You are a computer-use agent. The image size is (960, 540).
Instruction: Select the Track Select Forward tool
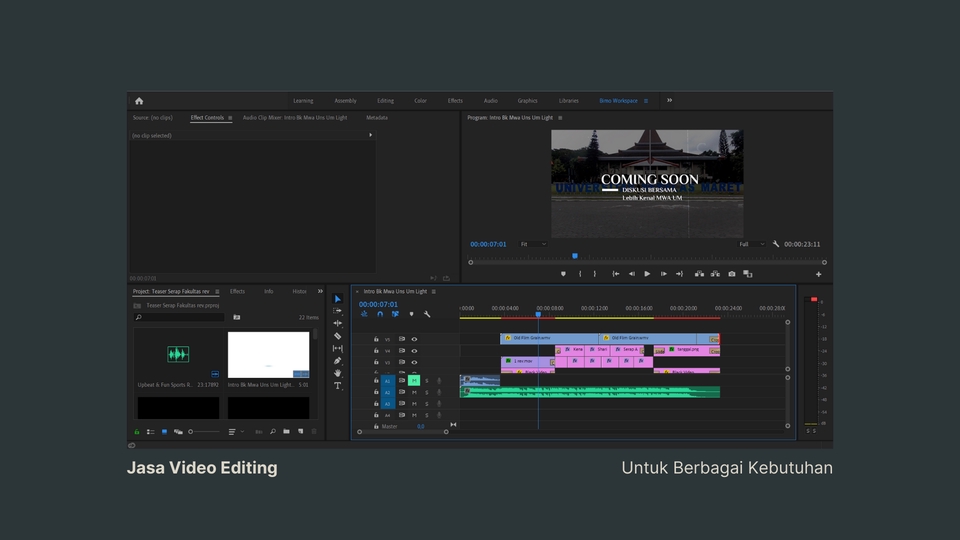pyautogui.click(x=337, y=311)
